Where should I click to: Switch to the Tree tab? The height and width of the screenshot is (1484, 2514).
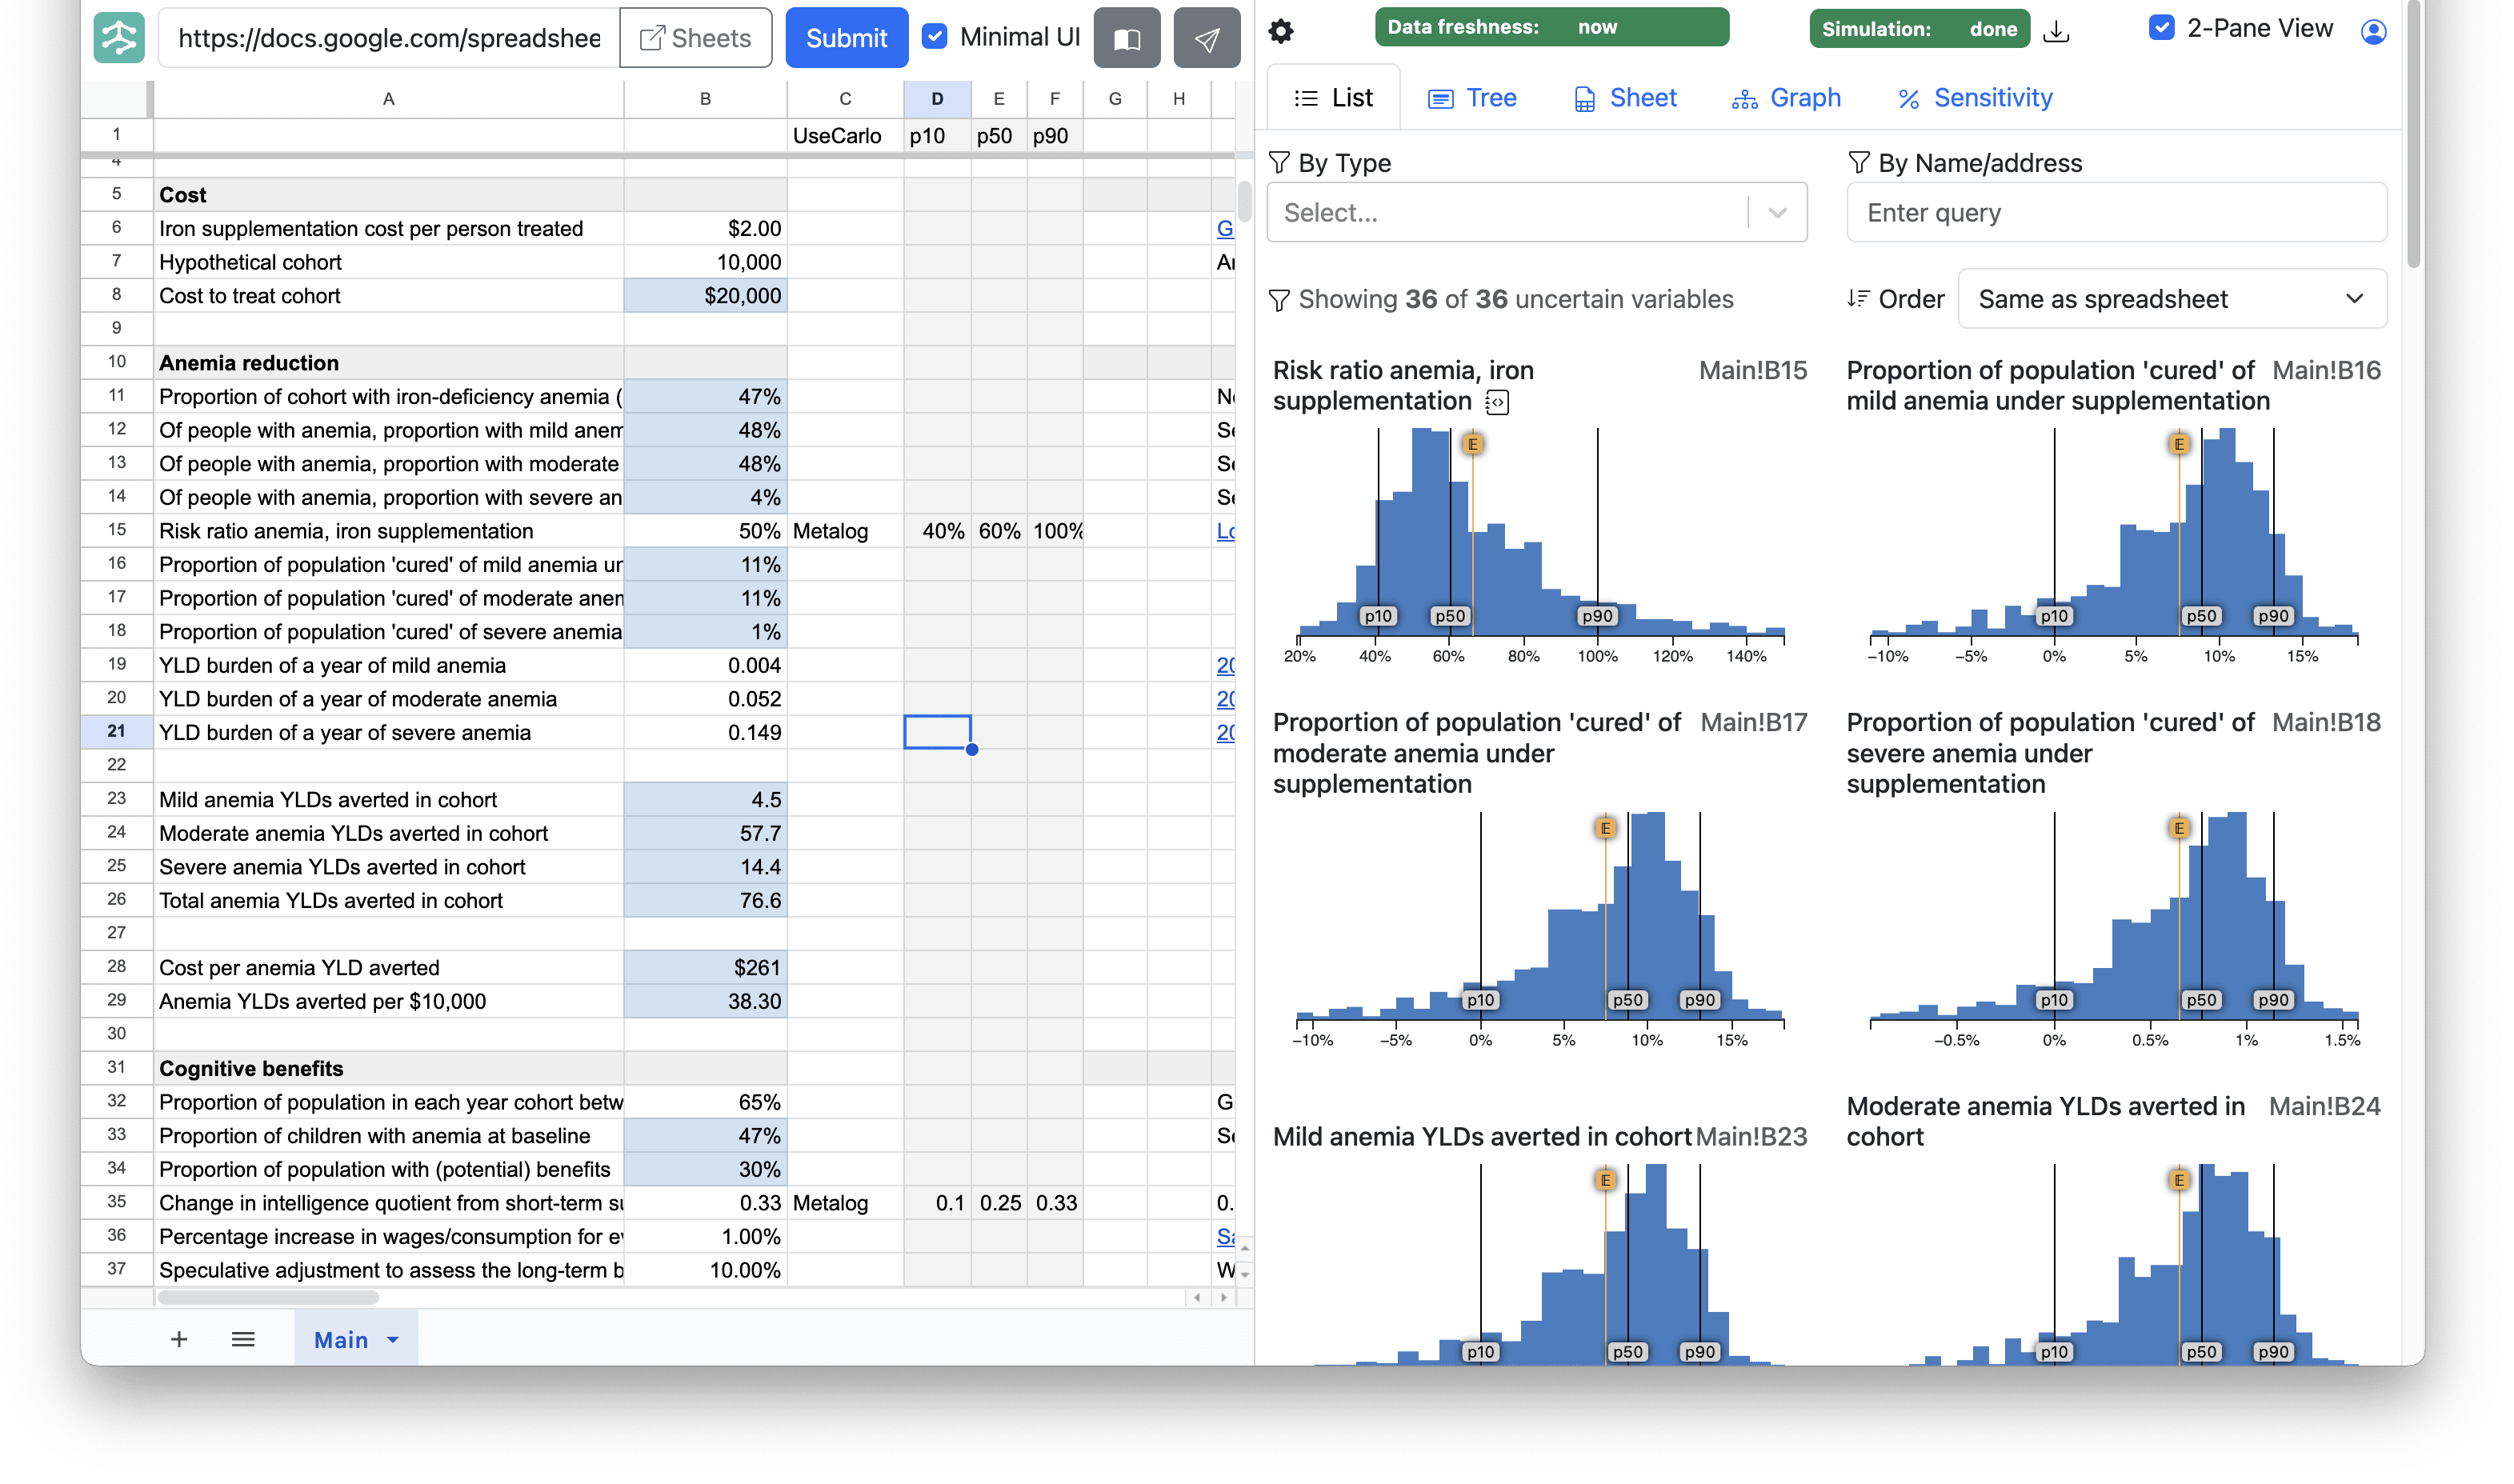pos(1472,98)
